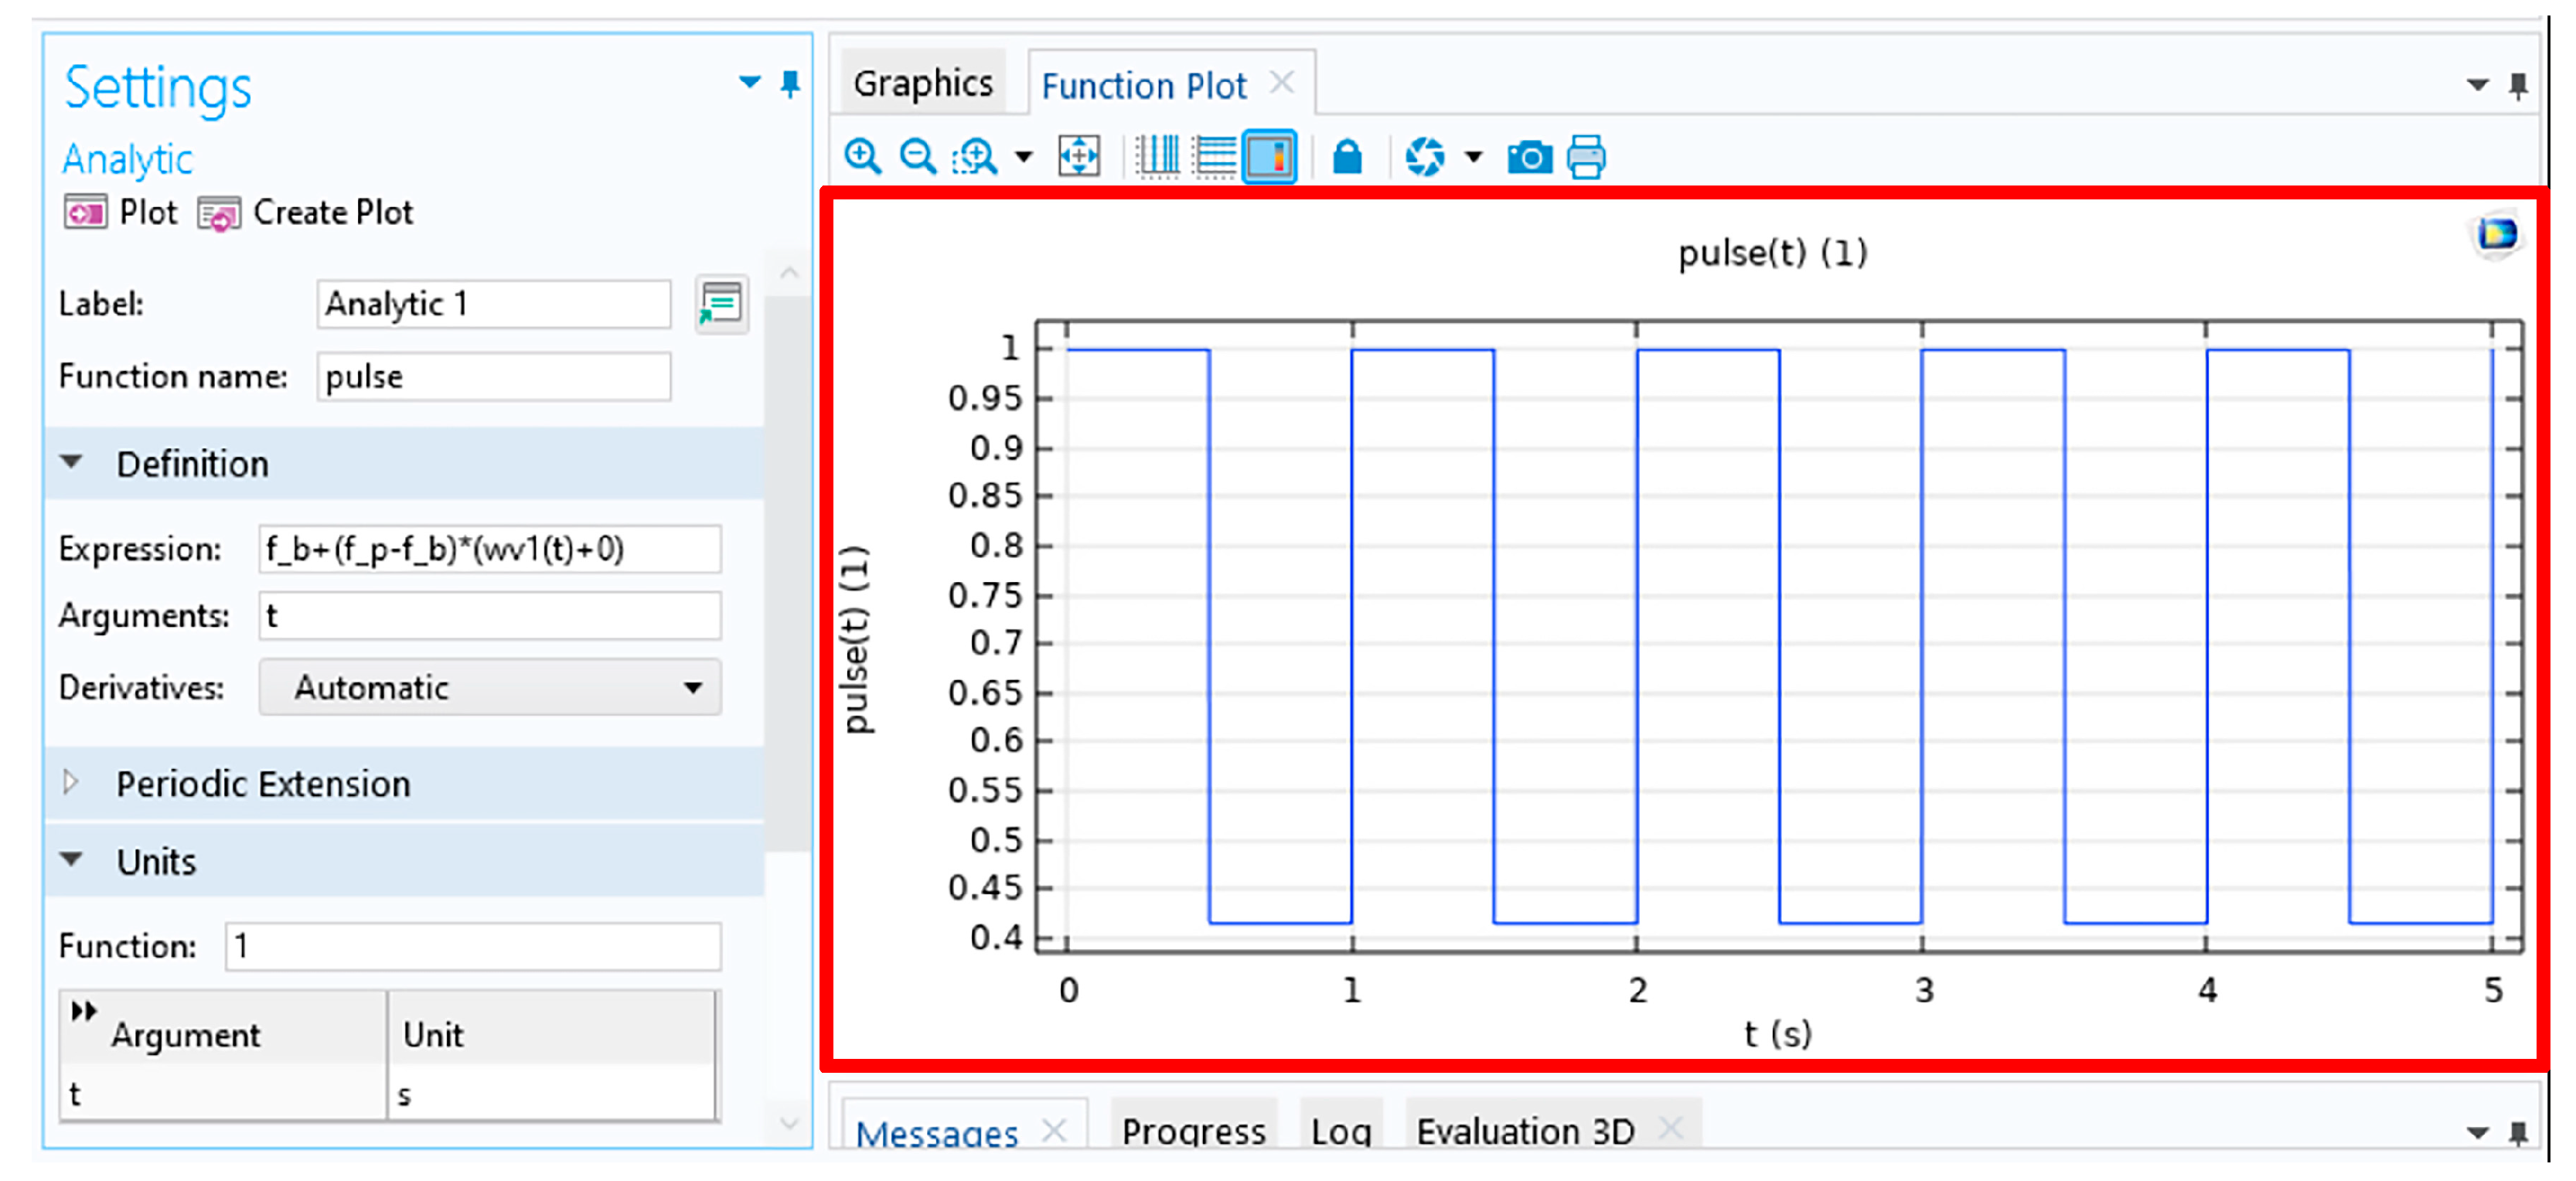Select the Zoom Box tool

975,157
